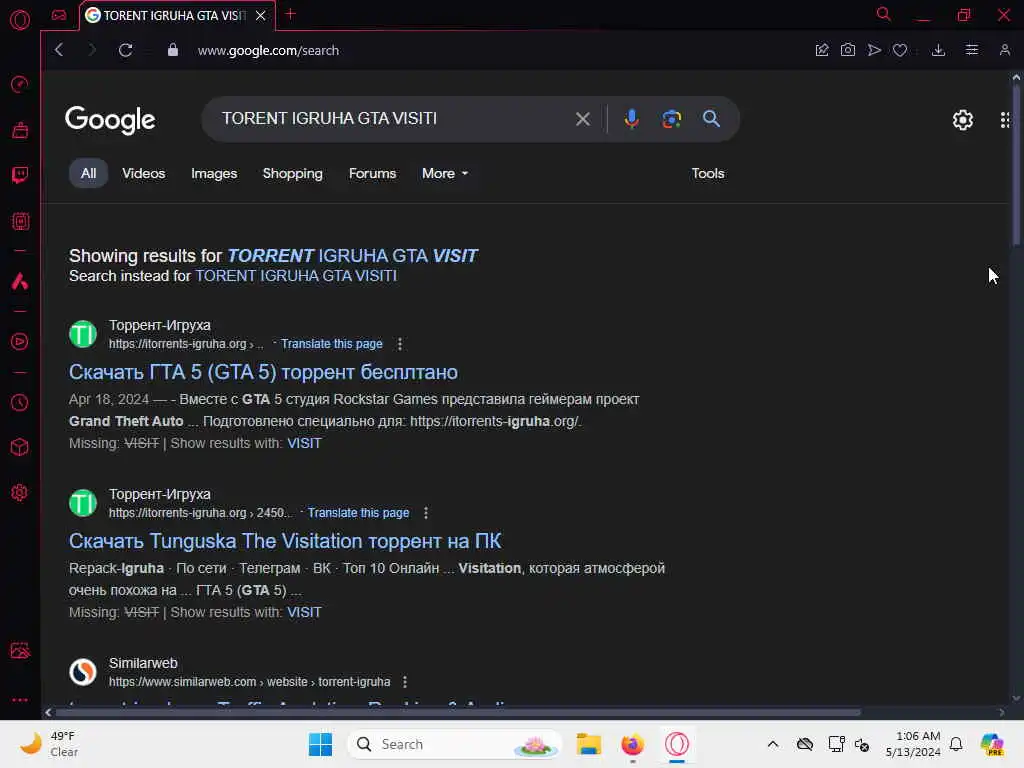Open taskbar weather widget 49°F
Screen dimensions: 1024x768
click(49, 744)
